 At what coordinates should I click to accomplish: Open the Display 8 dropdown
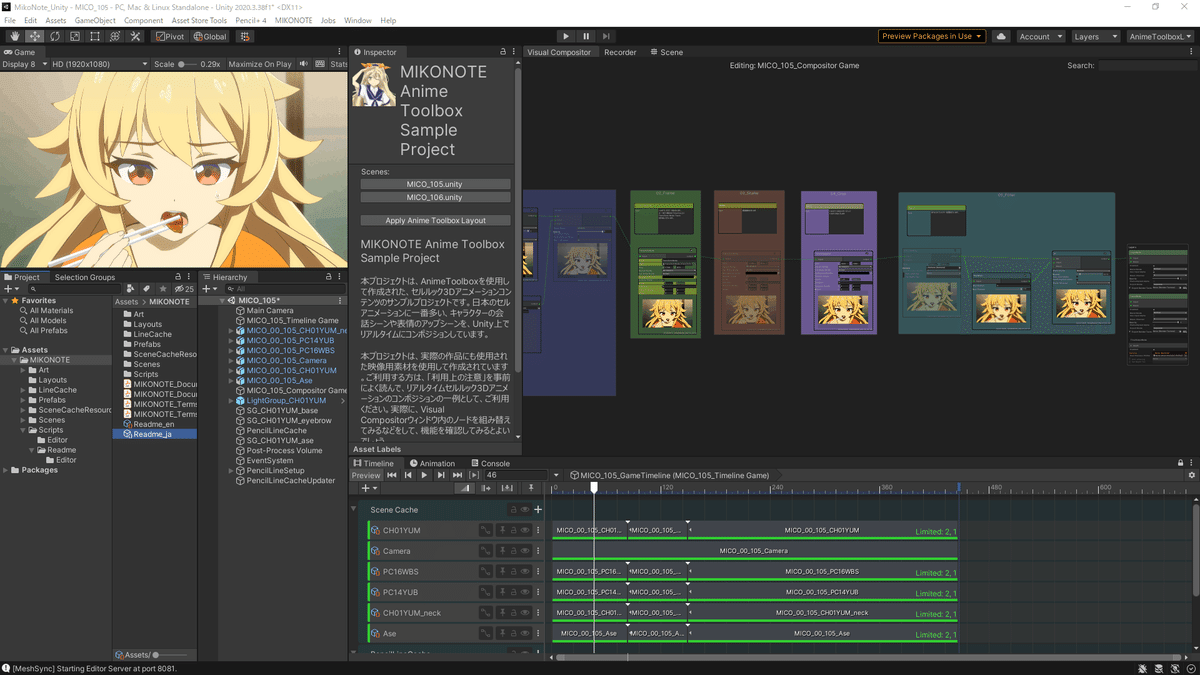[x=24, y=64]
